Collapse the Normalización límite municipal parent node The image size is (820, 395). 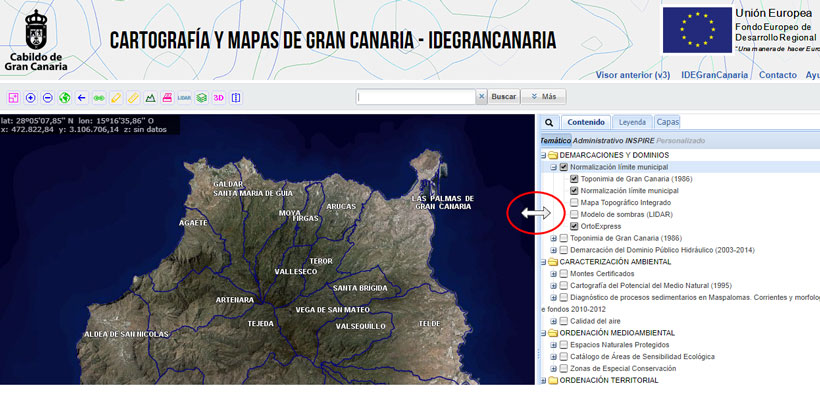553,167
